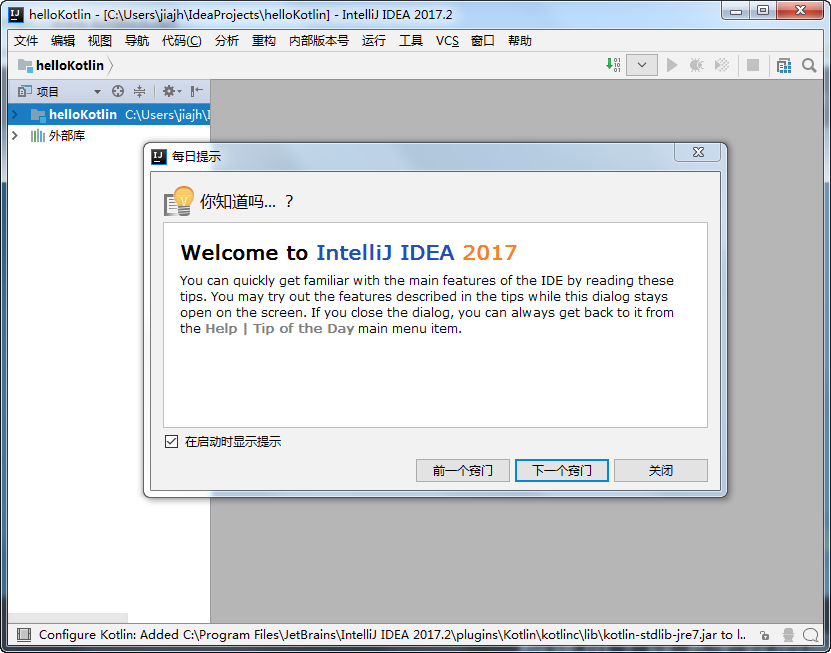Click the Hector inspector icon in status bar

(x=788, y=634)
